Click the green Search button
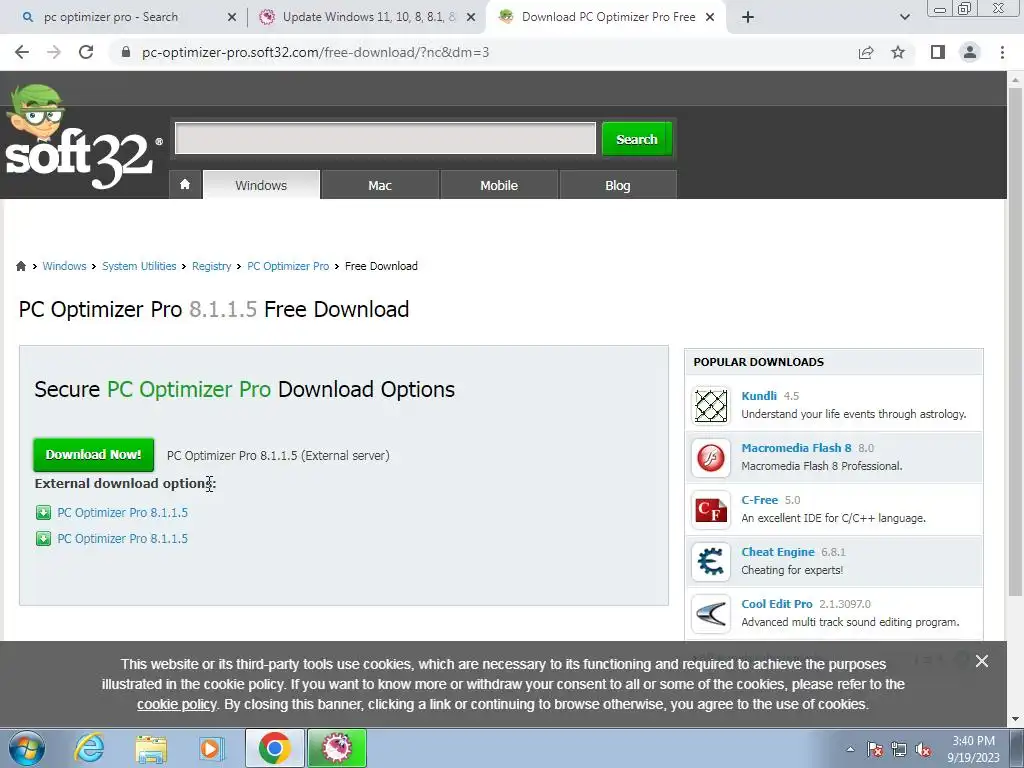Image resolution: width=1024 pixels, height=768 pixels. click(637, 139)
